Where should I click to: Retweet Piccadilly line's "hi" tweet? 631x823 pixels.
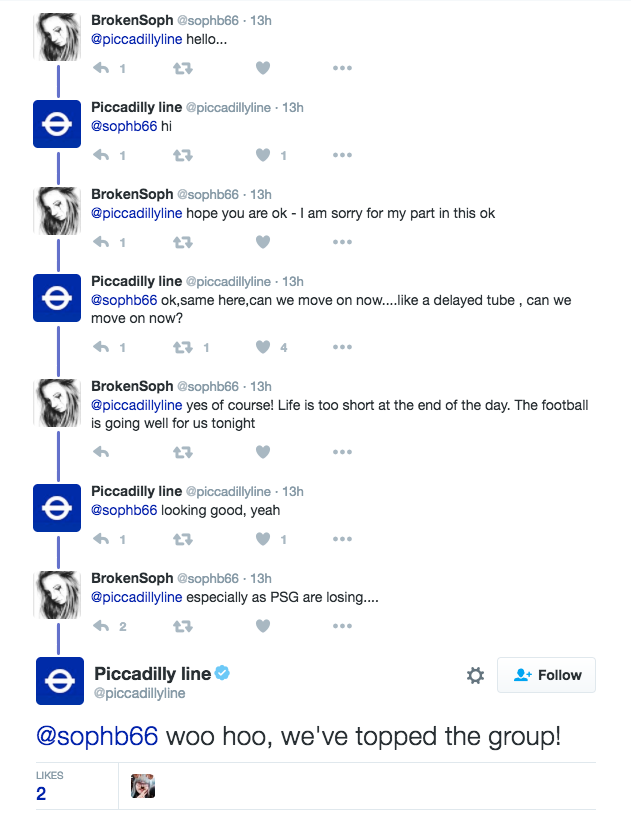183,155
